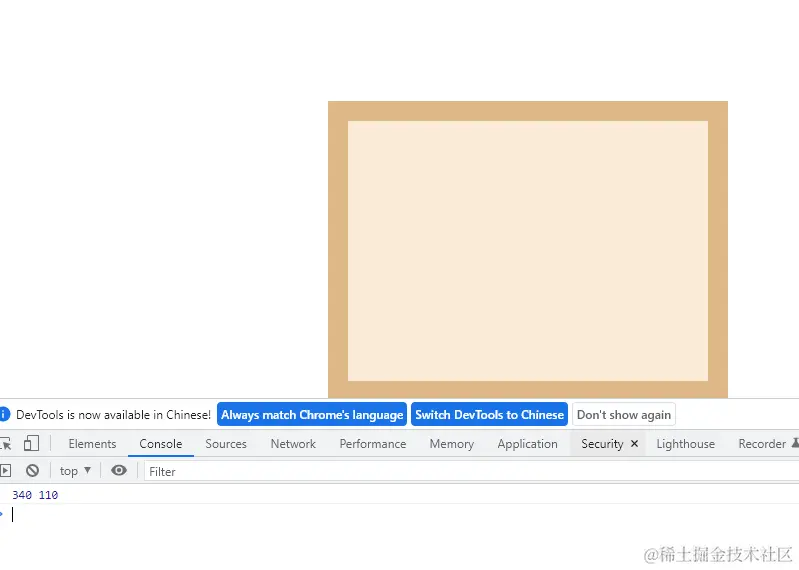This screenshot has height=570, width=799.
Task: Focus the console Filter field
Action: pos(471,472)
